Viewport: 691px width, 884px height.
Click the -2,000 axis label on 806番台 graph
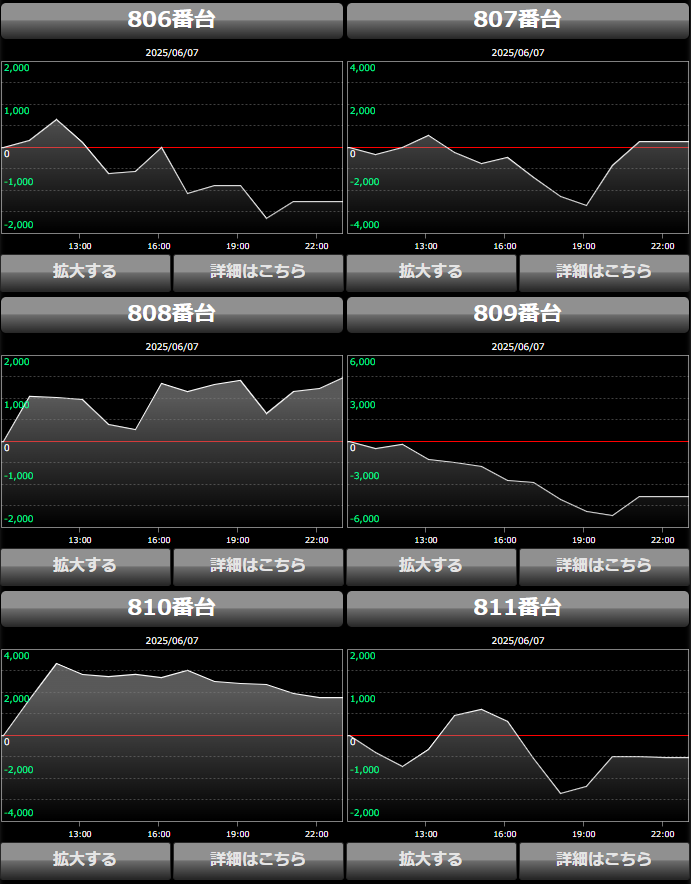tap(19, 225)
